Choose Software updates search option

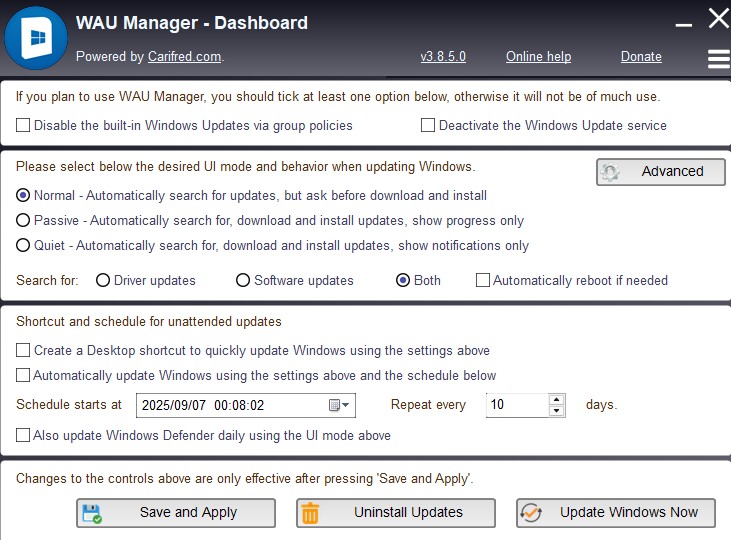pos(243,281)
